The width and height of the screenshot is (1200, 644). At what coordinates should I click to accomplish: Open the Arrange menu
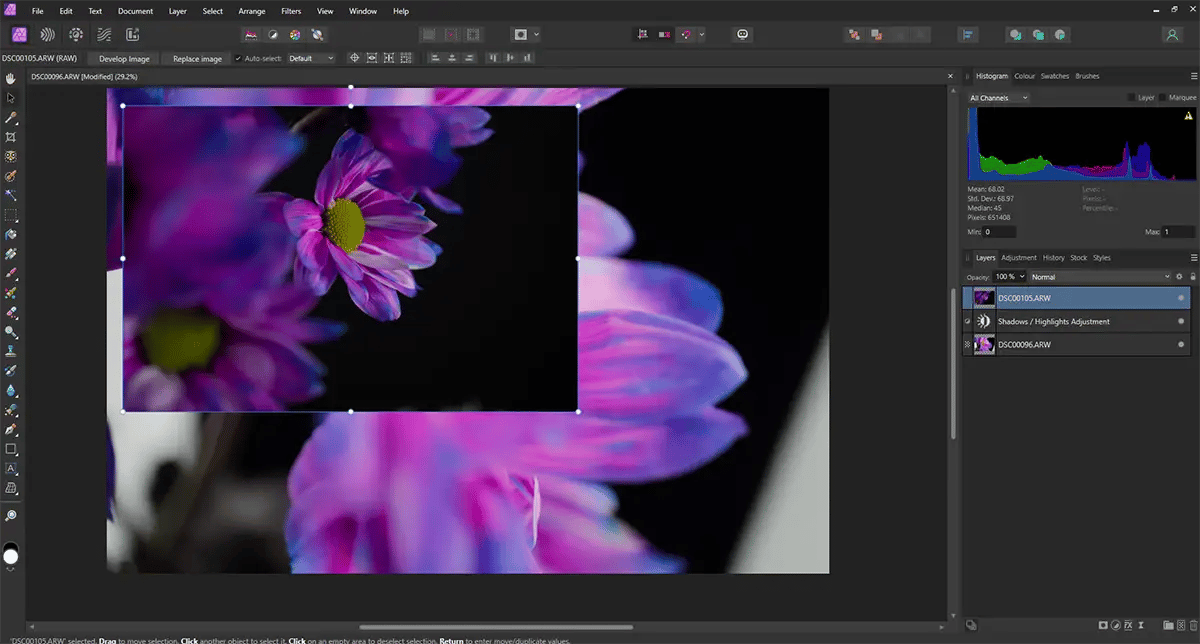point(253,11)
